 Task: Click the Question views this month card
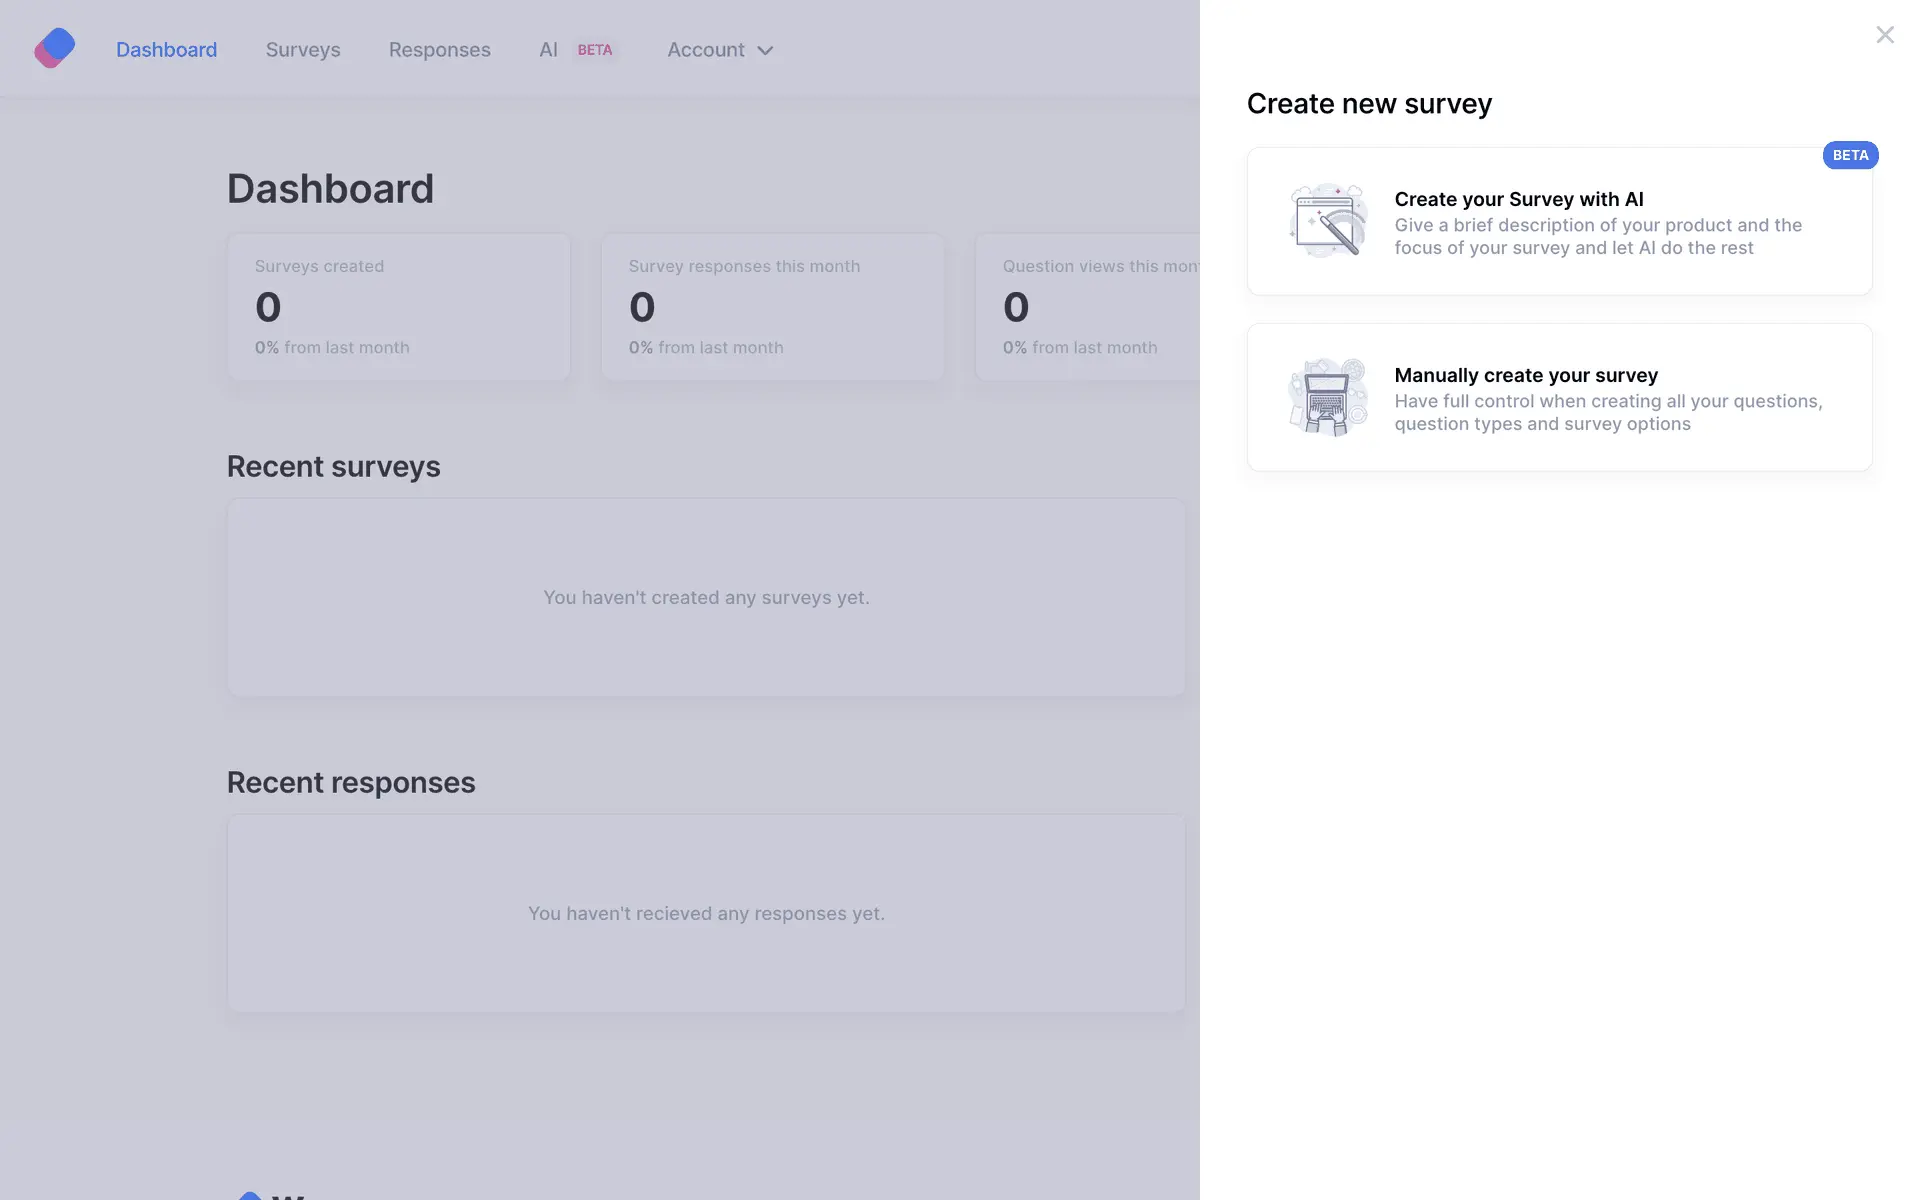click(1088, 307)
